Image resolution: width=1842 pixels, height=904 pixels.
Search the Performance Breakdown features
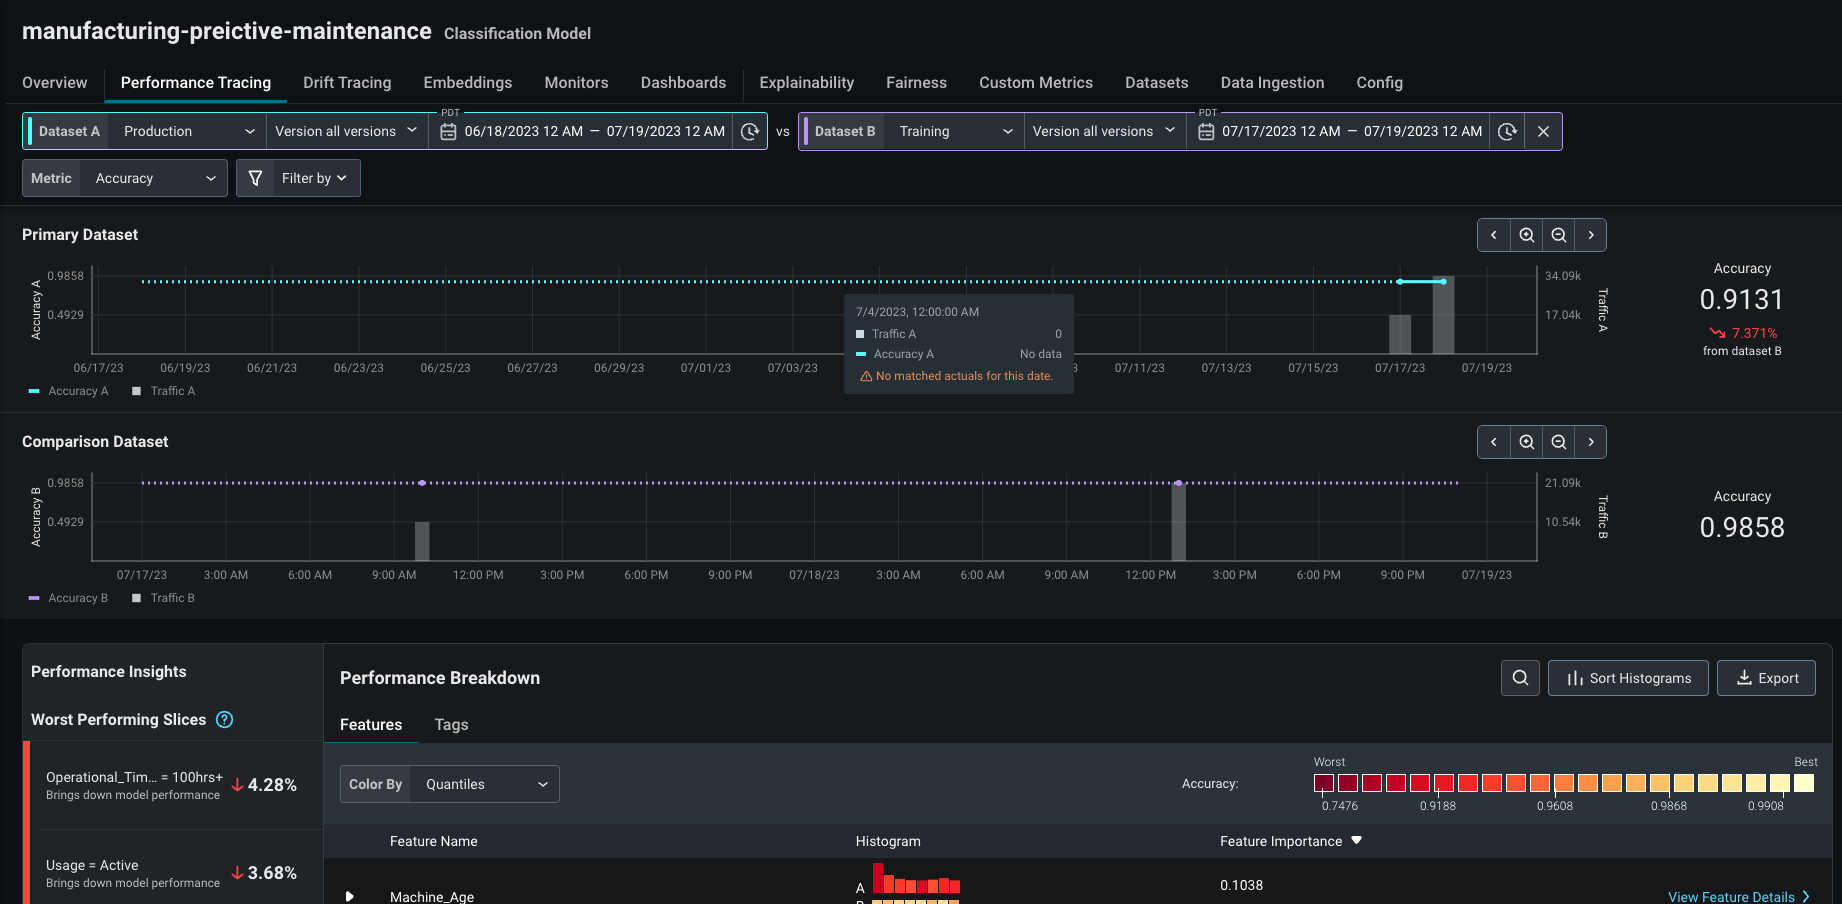(1520, 678)
